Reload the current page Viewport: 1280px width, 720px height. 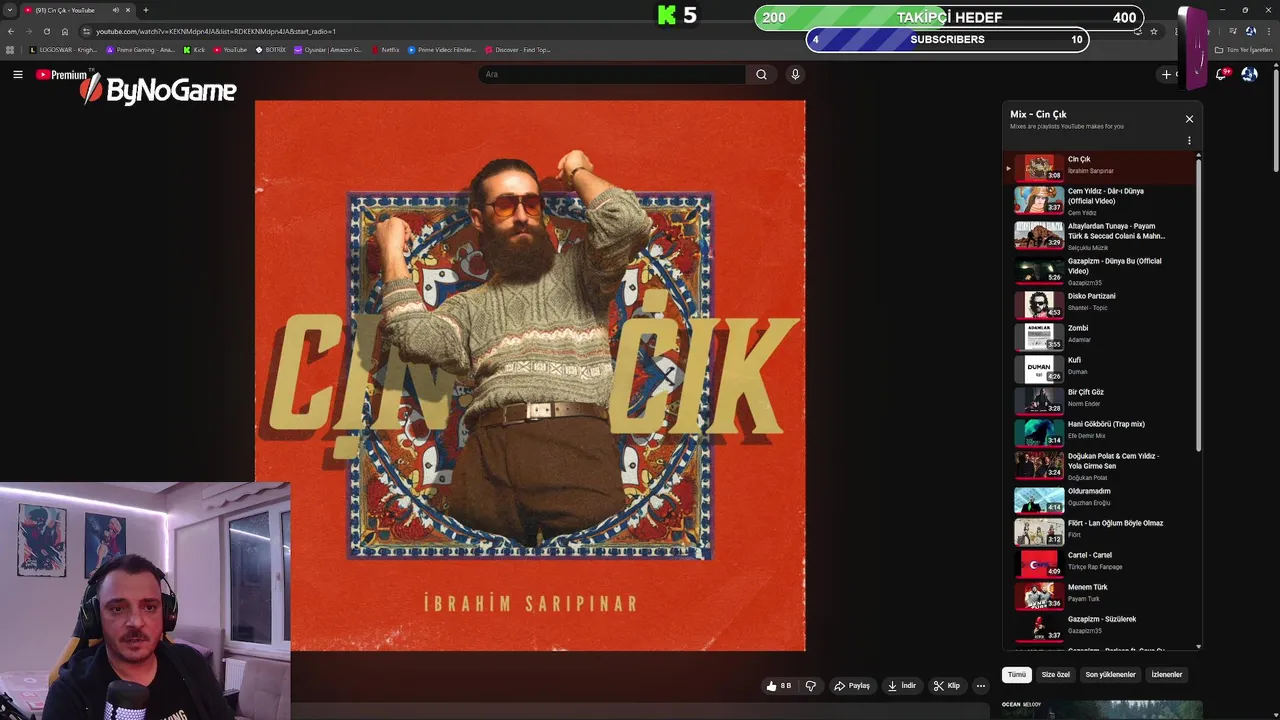46,31
